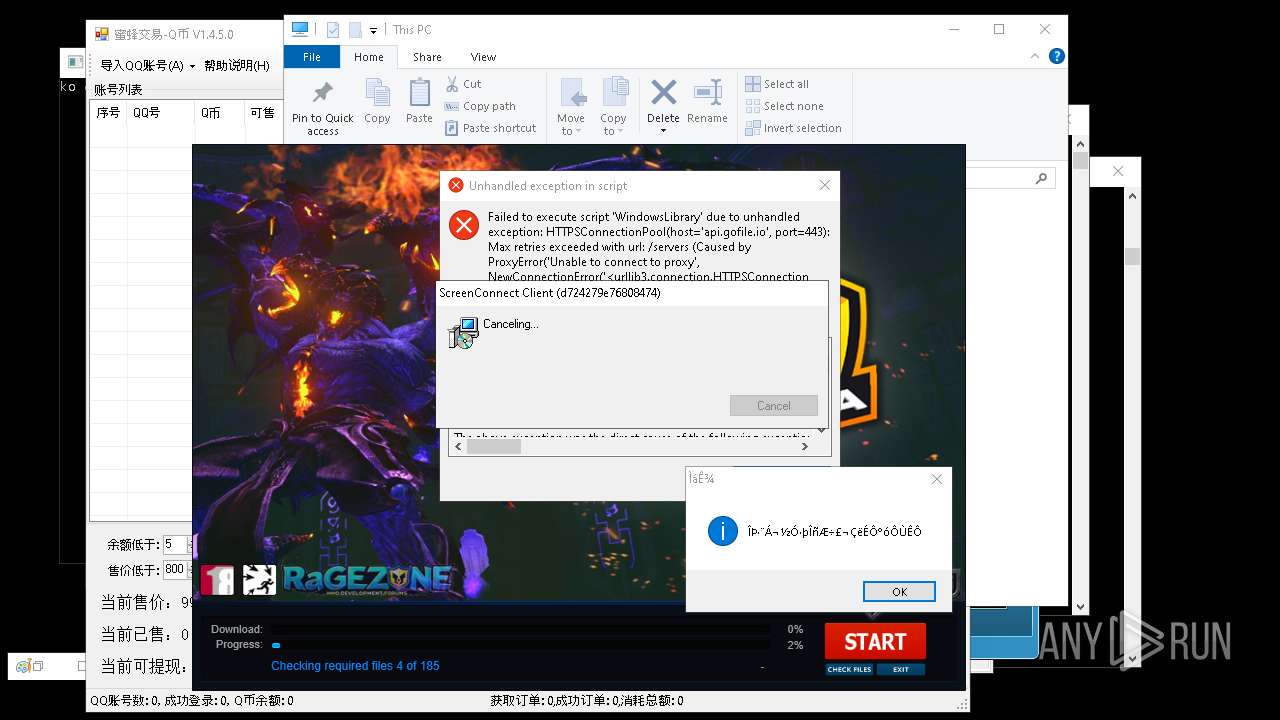The height and width of the screenshot is (720, 1280).
Task: Open the Copy to dropdown
Action: (x=613, y=107)
